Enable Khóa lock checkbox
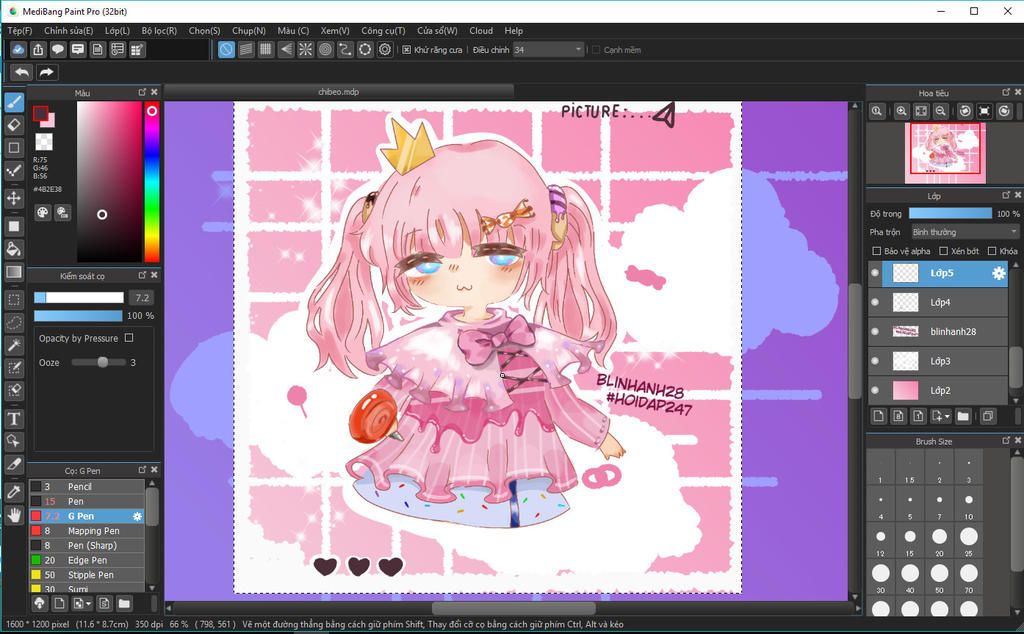Screen dimensions: 1024x634 point(992,251)
